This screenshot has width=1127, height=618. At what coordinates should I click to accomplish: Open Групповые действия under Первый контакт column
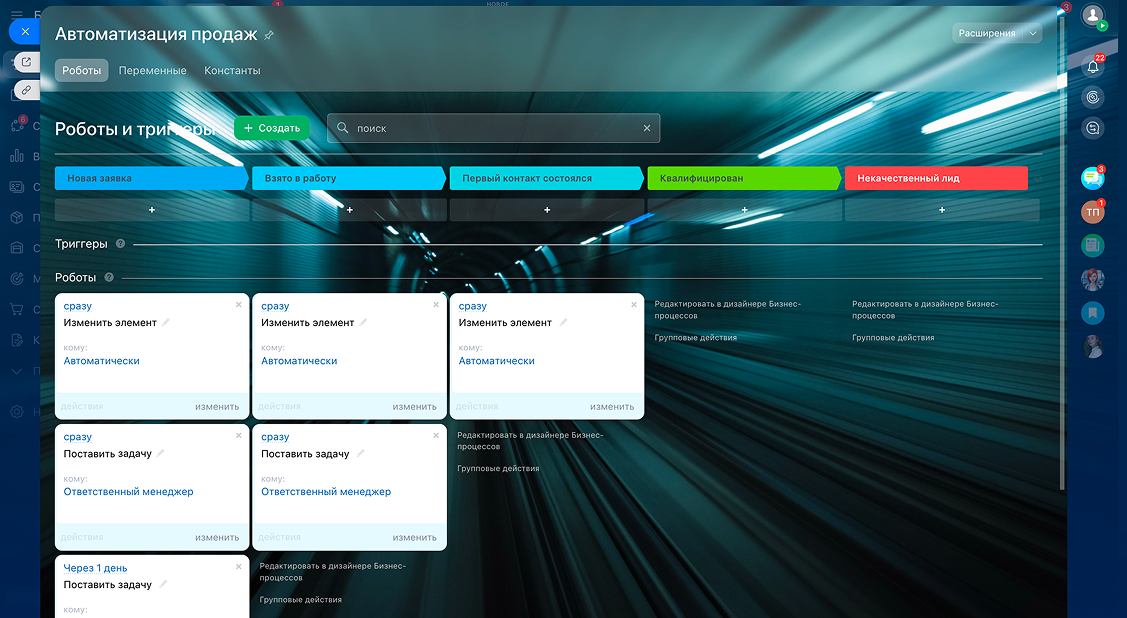(x=498, y=469)
